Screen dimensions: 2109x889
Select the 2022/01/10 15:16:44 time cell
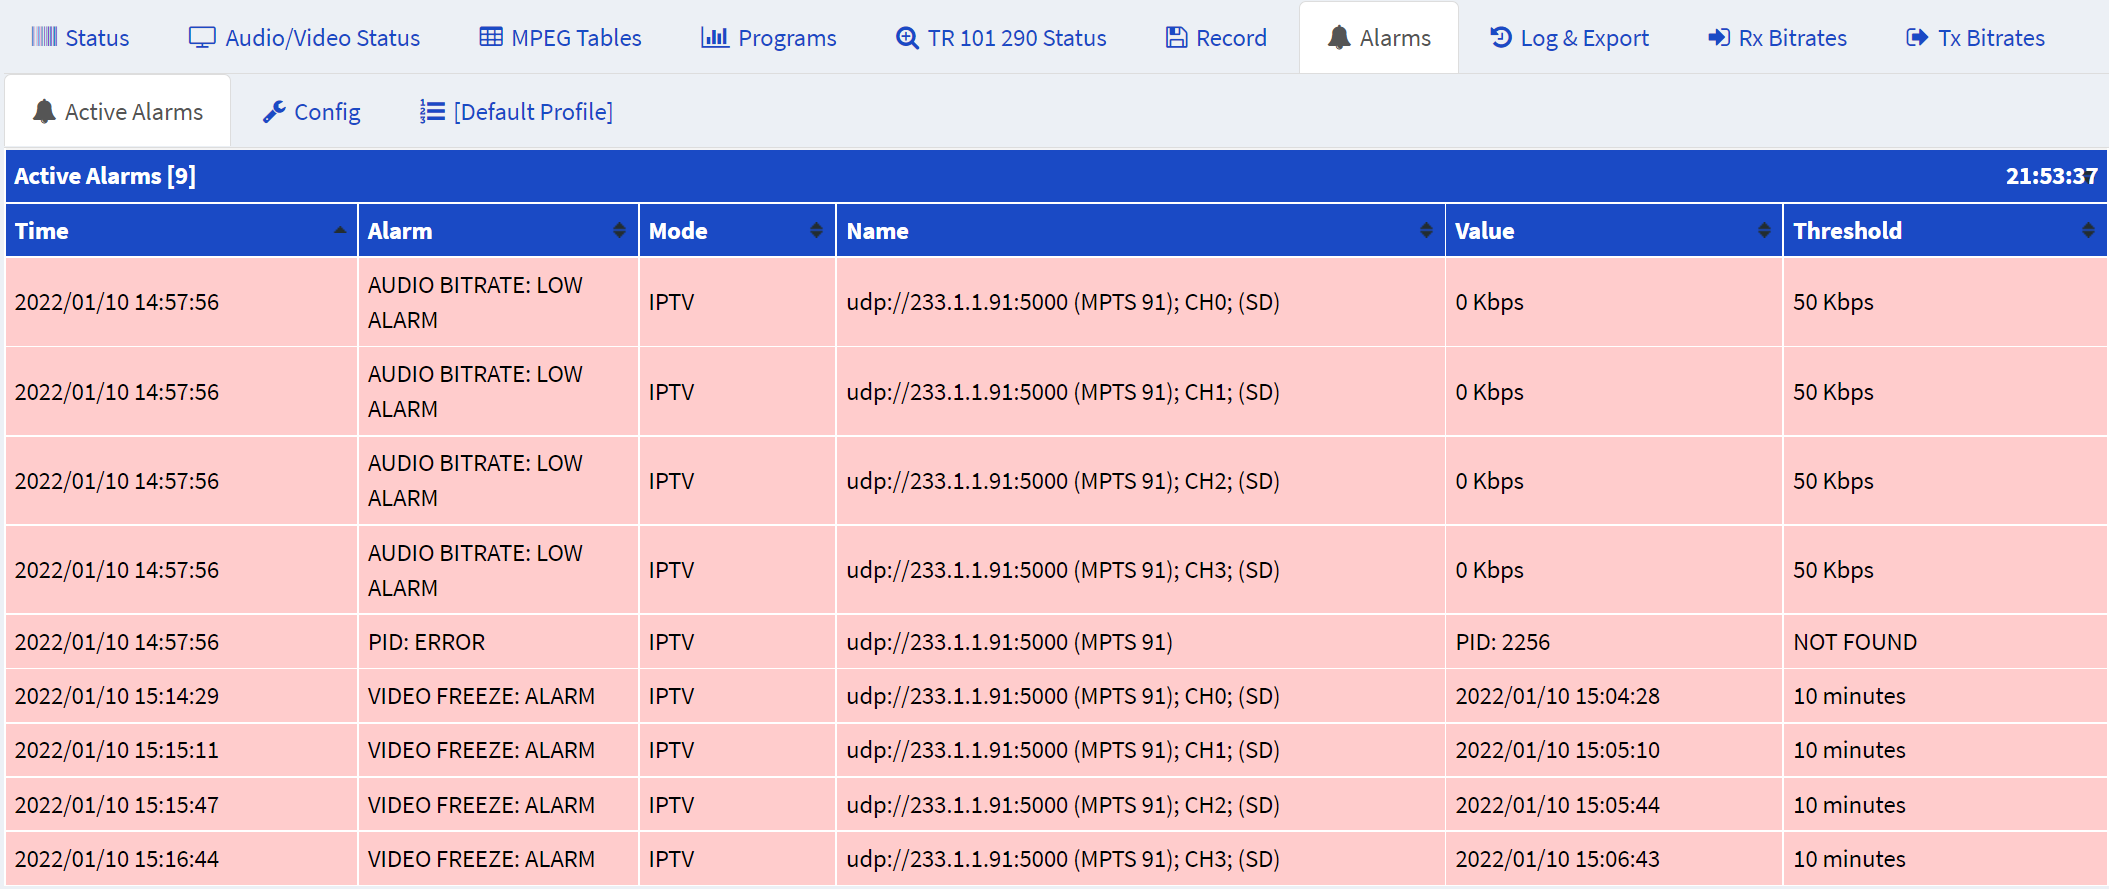[x=181, y=859]
